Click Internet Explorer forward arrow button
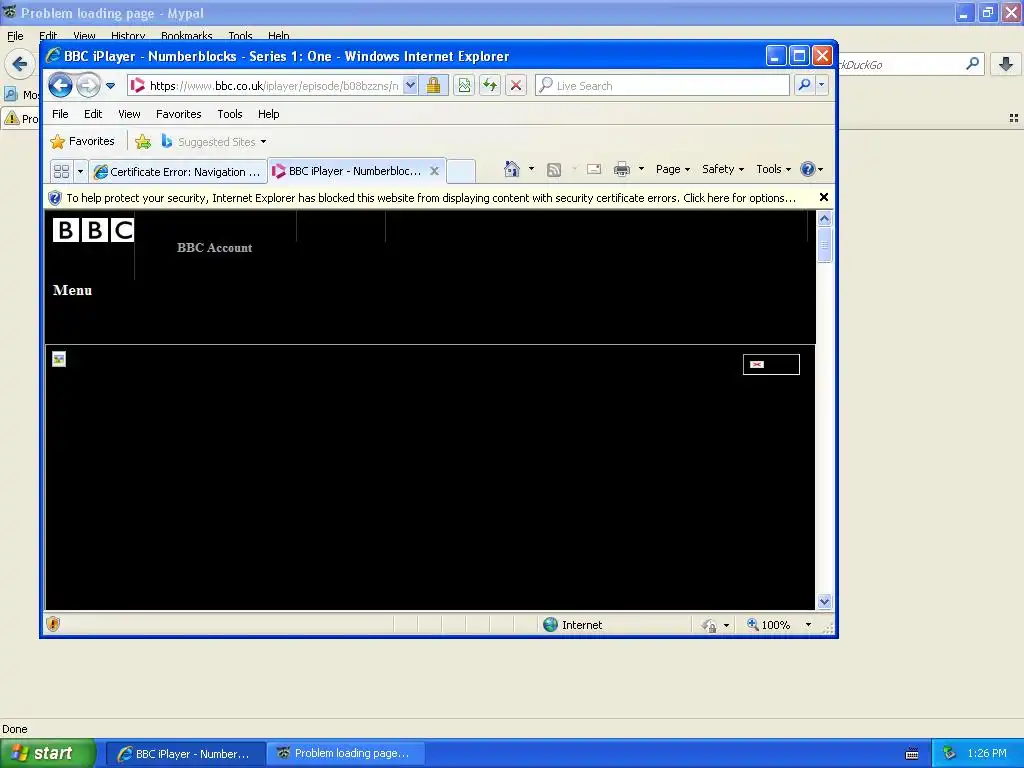The width and height of the screenshot is (1024, 768). 88,85
